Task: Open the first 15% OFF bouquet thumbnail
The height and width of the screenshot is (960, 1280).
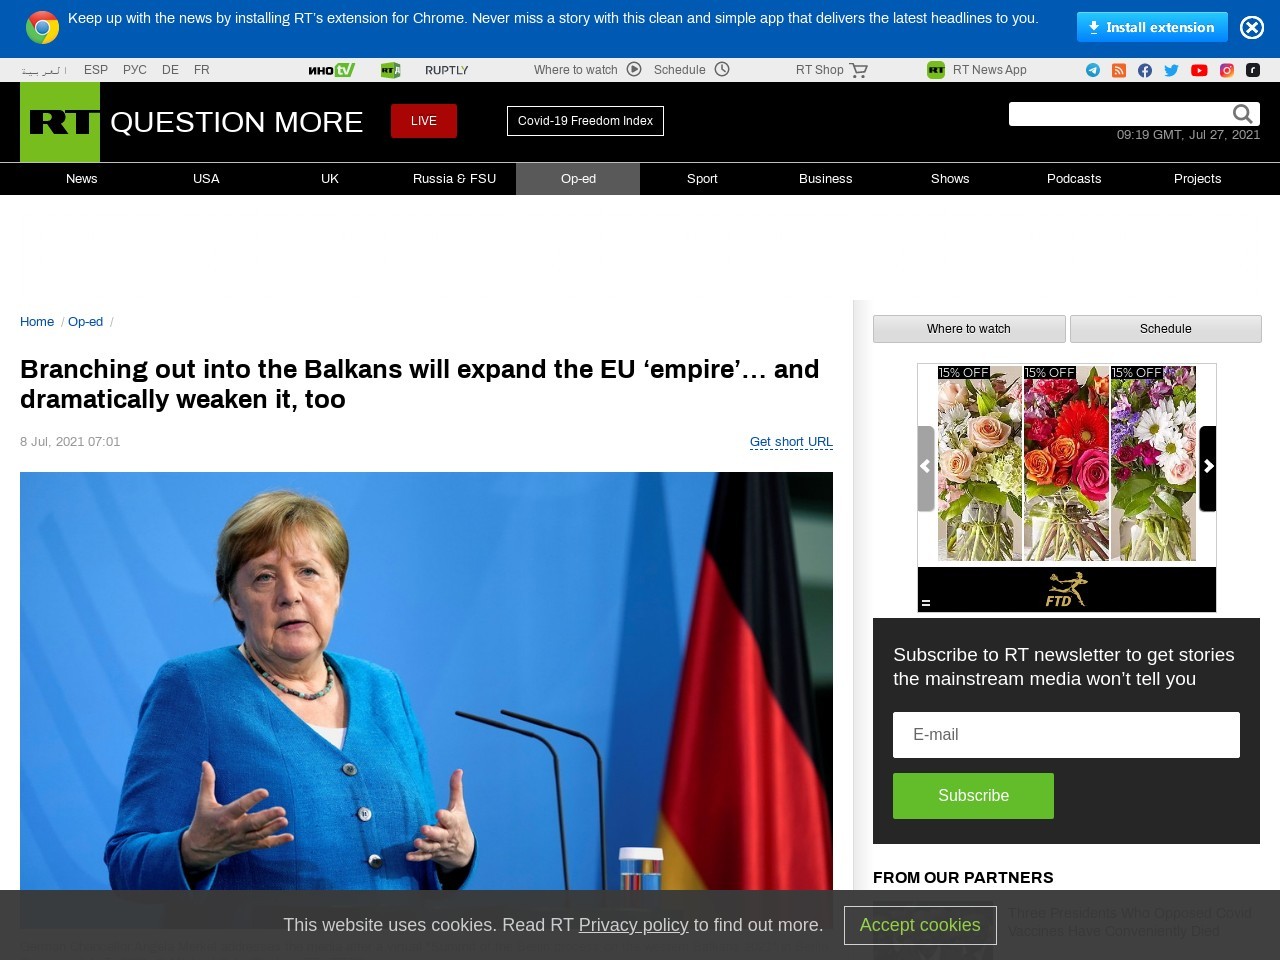Action: (x=980, y=463)
